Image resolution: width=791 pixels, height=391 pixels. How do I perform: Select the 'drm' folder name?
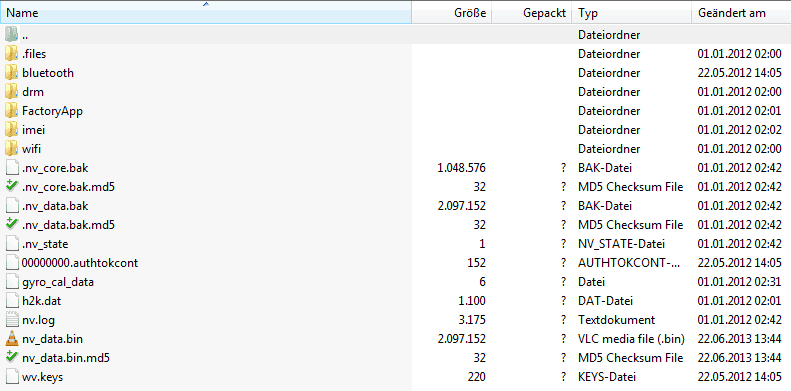click(33, 92)
